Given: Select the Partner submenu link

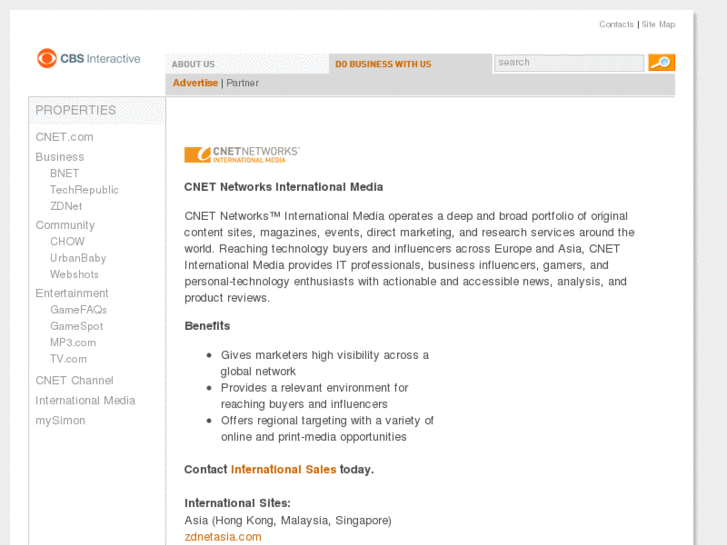Looking at the screenshot, I should [242, 83].
